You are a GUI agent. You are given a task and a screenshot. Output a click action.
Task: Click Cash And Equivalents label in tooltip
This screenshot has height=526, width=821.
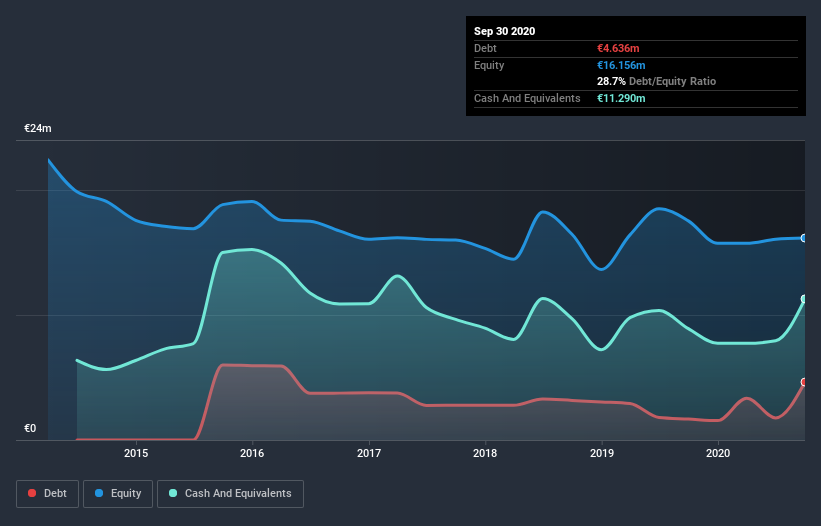(527, 98)
